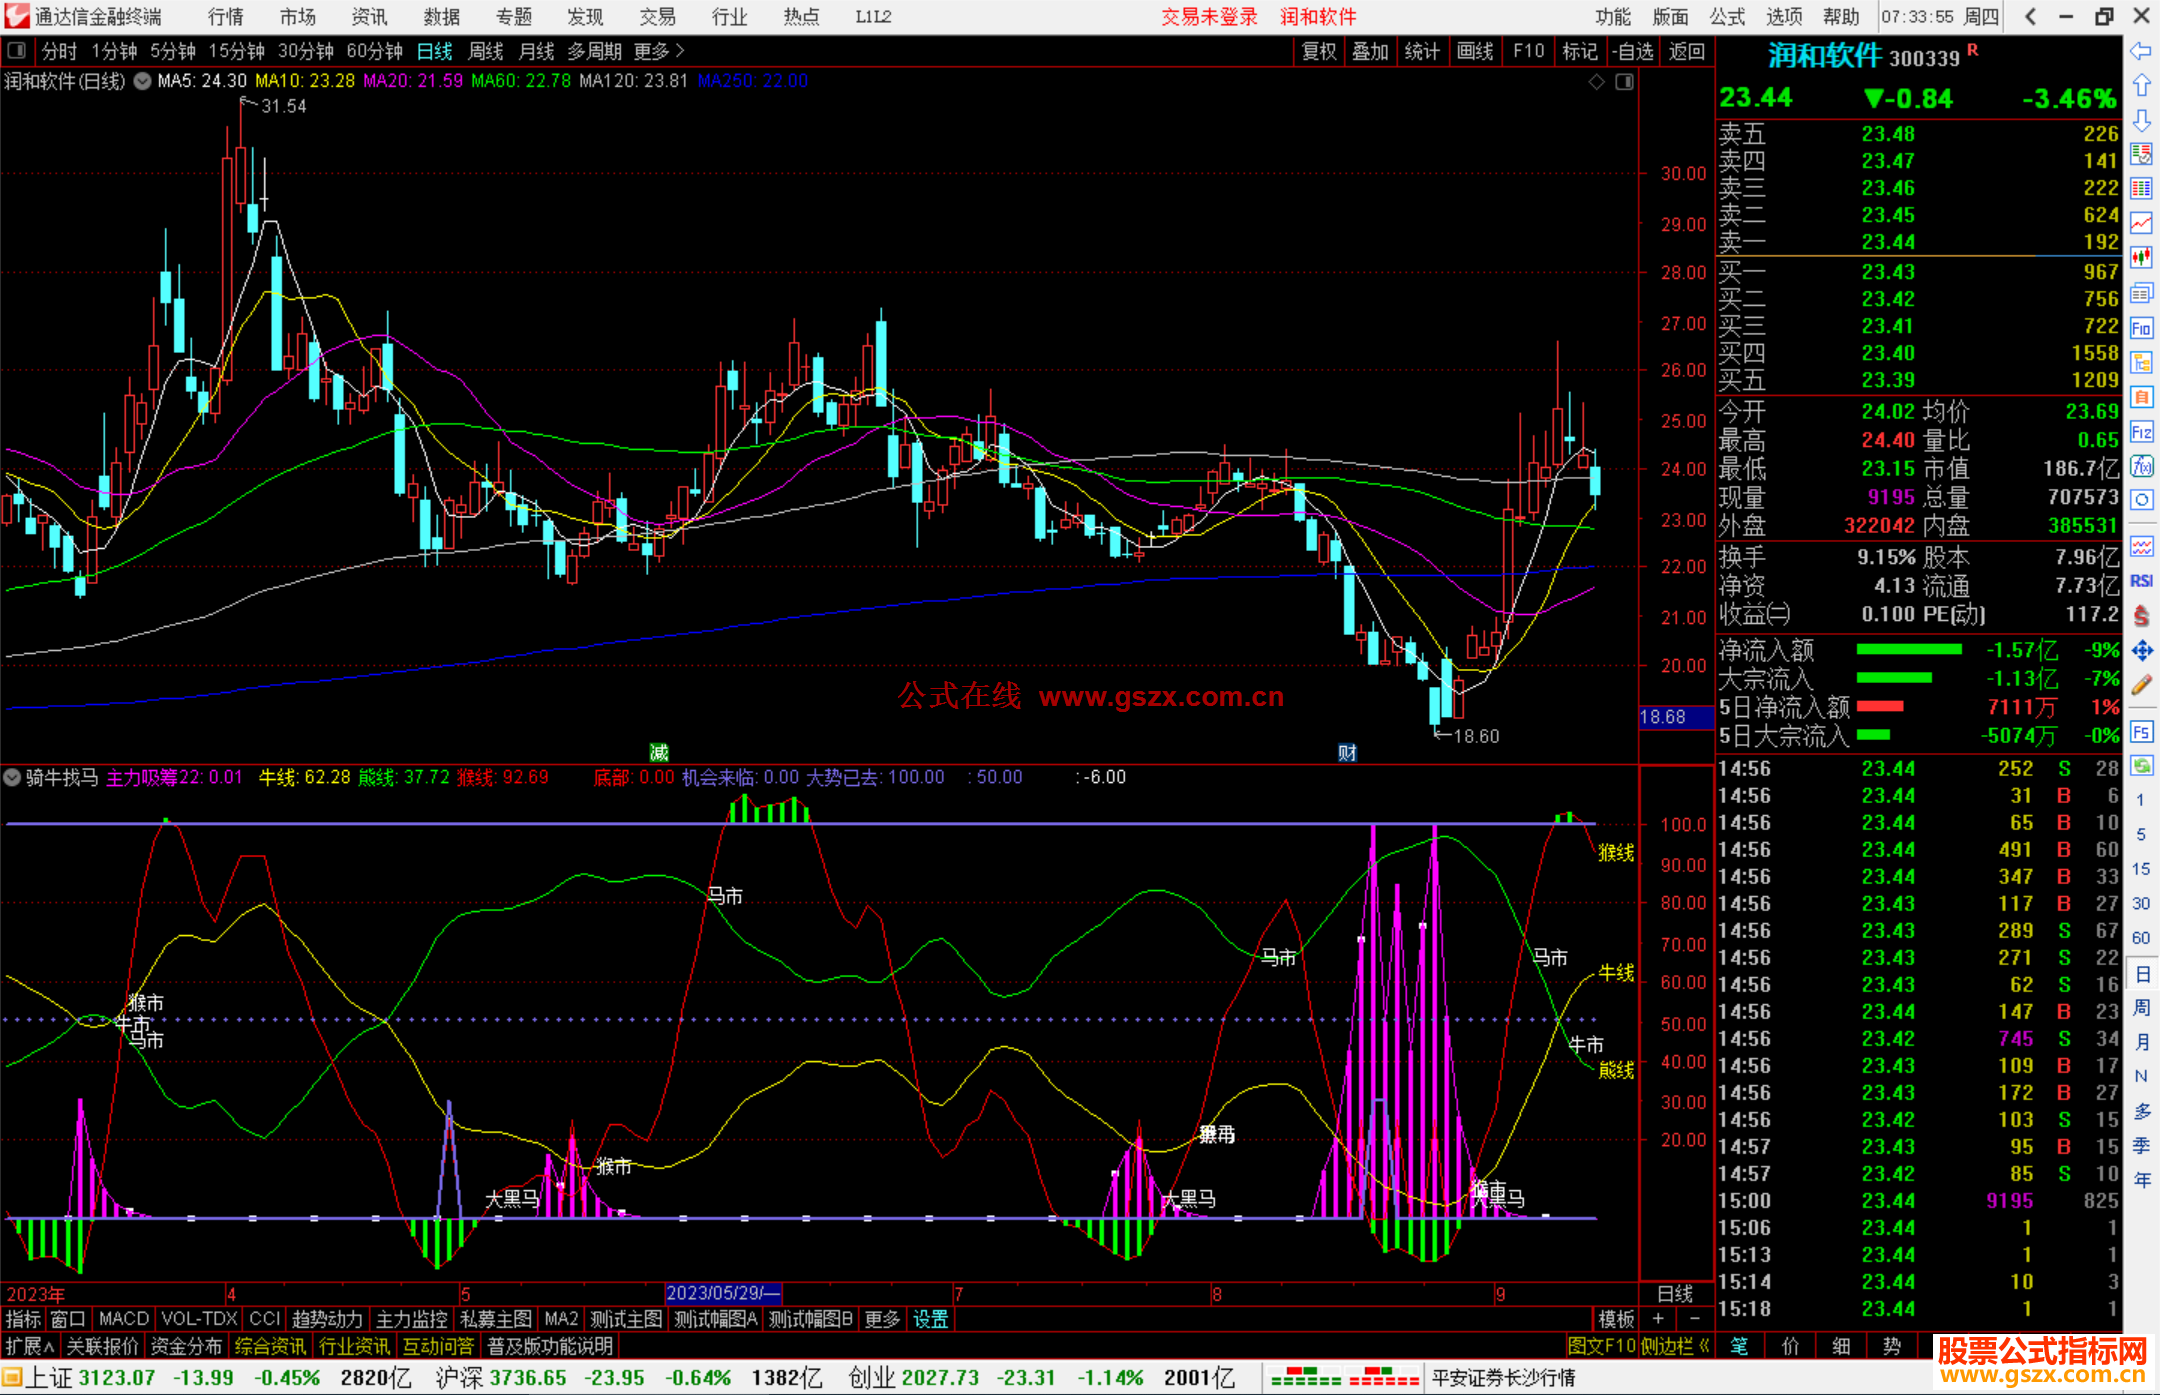Click the F10 company info sidebar icon
This screenshot has width=2160, height=1395.
coord(2141,328)
